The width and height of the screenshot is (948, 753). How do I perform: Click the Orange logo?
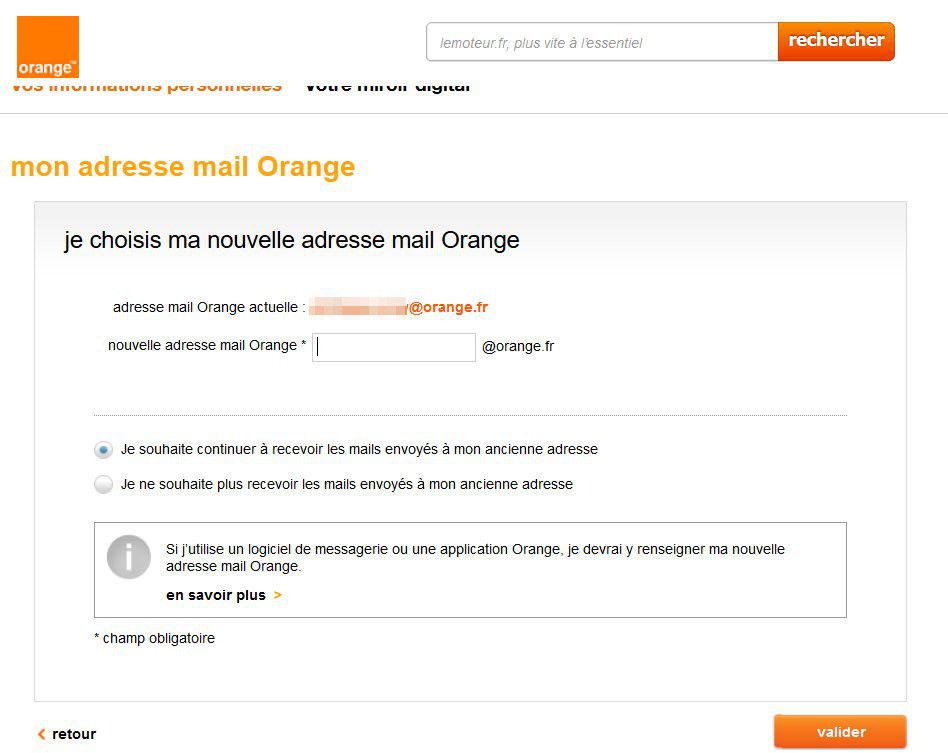(x=48, y=47)
